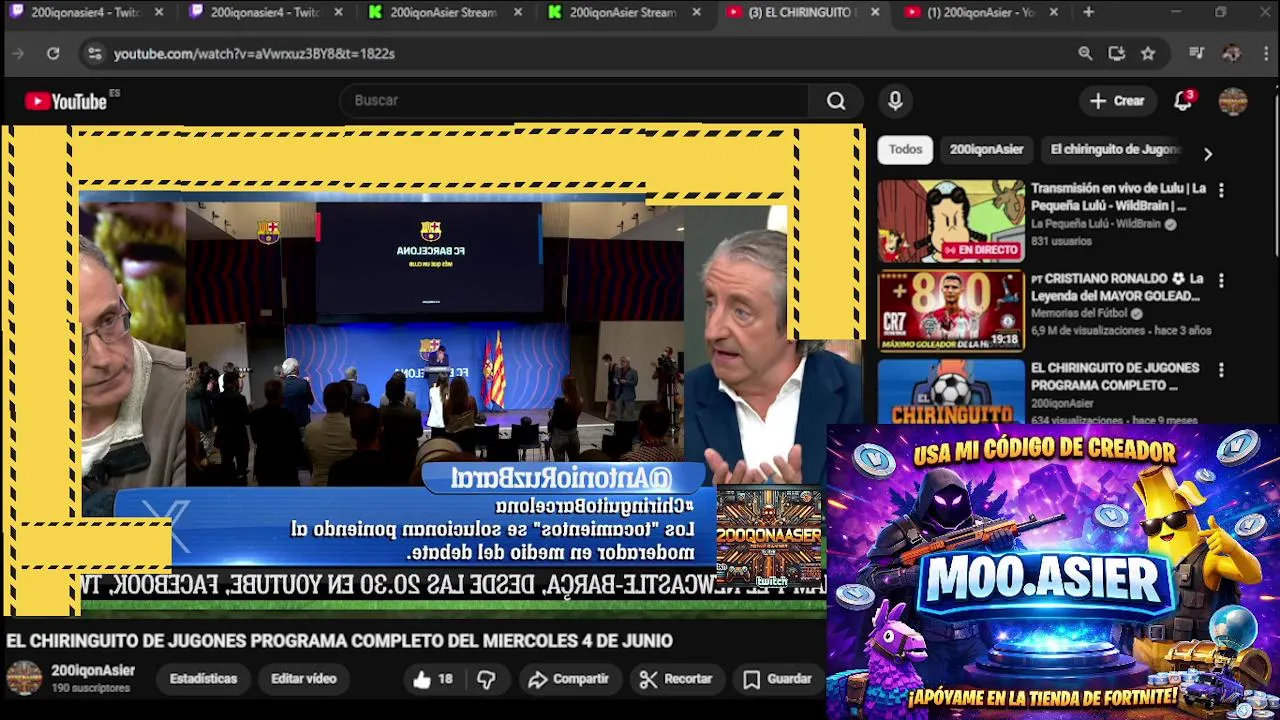
Task: Open the notifications bell
Action: 1183,100
